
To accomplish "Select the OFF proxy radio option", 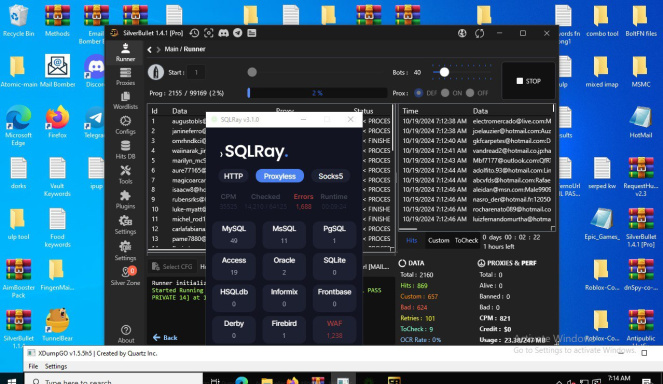I will [470, 93].
